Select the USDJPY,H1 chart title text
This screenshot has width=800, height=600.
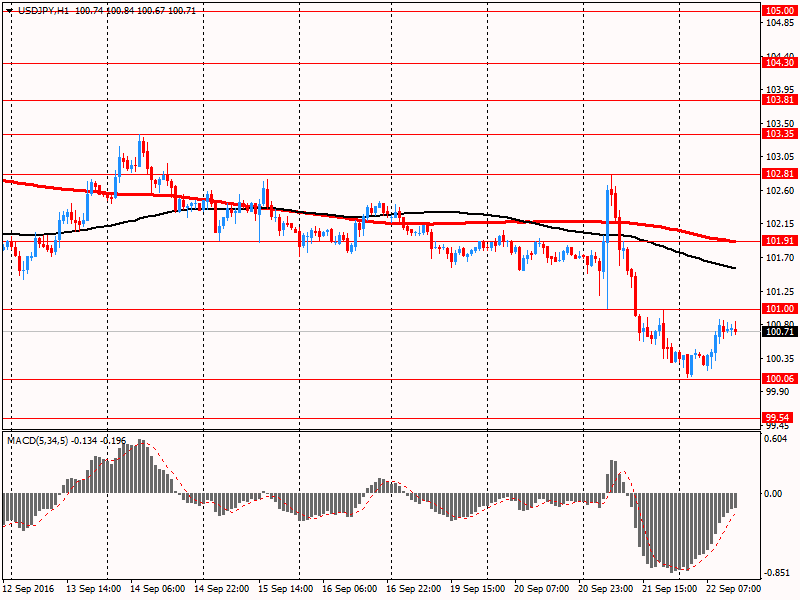point(43,11)
